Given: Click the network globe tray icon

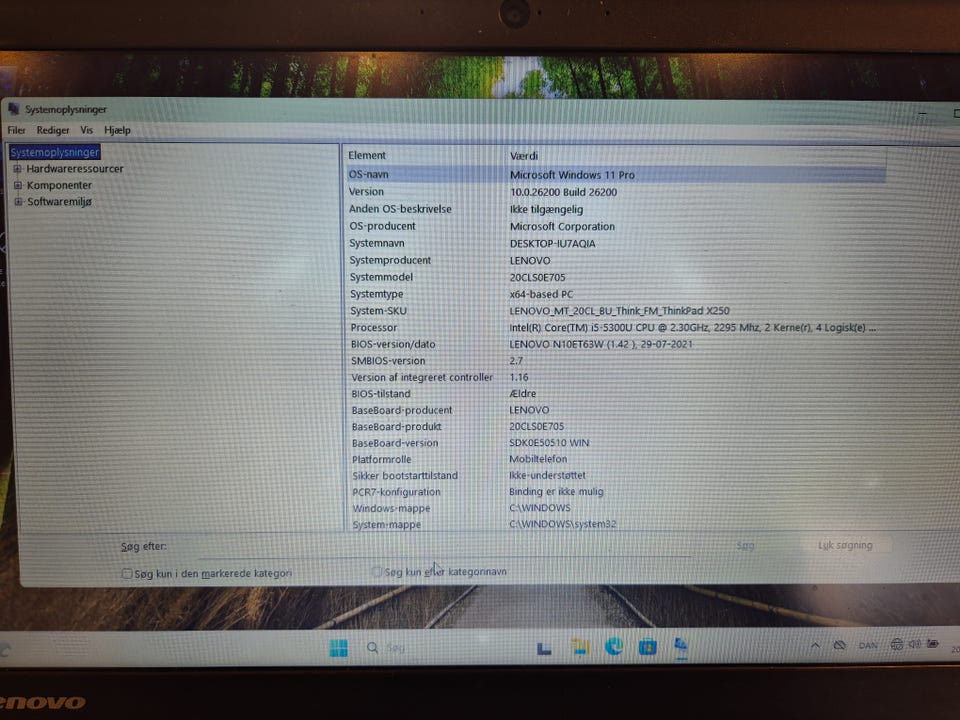Looking at the screenshot, I should tap(897, 644).
